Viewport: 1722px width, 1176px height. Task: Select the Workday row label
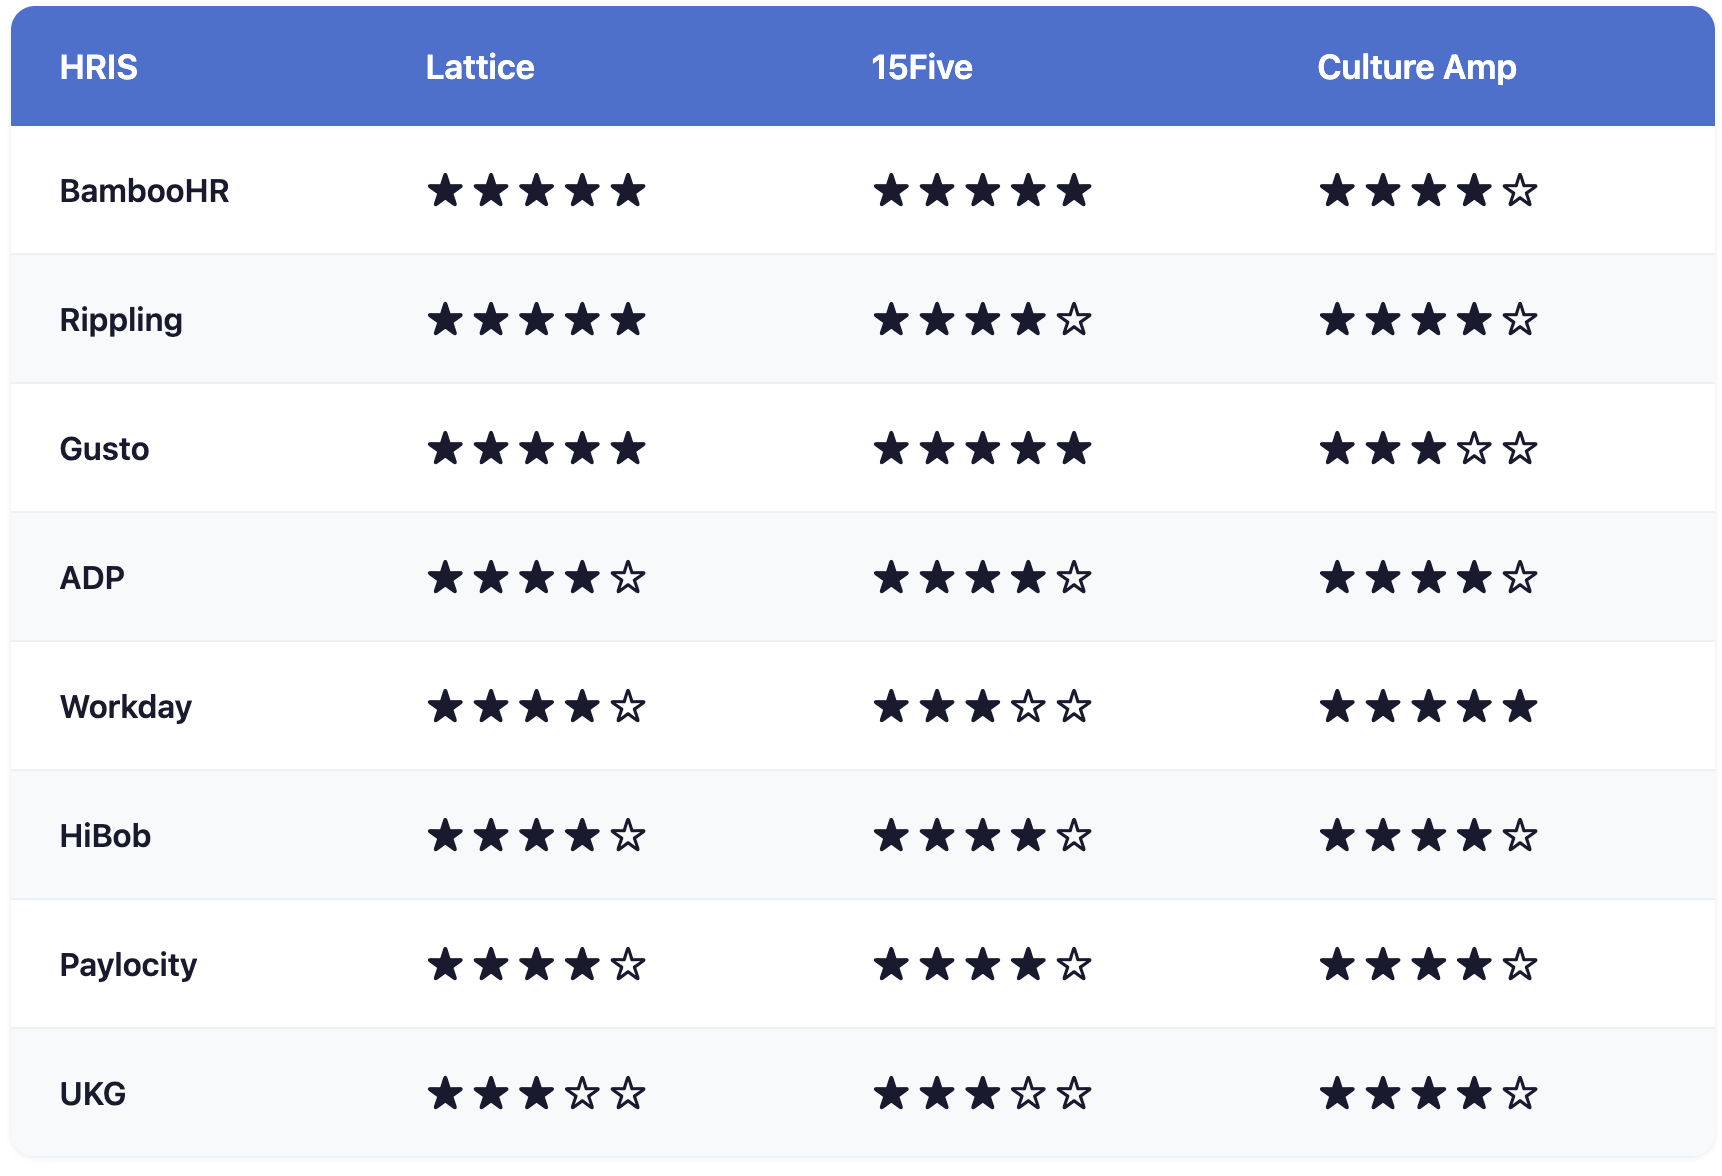(x=126, y=707)
